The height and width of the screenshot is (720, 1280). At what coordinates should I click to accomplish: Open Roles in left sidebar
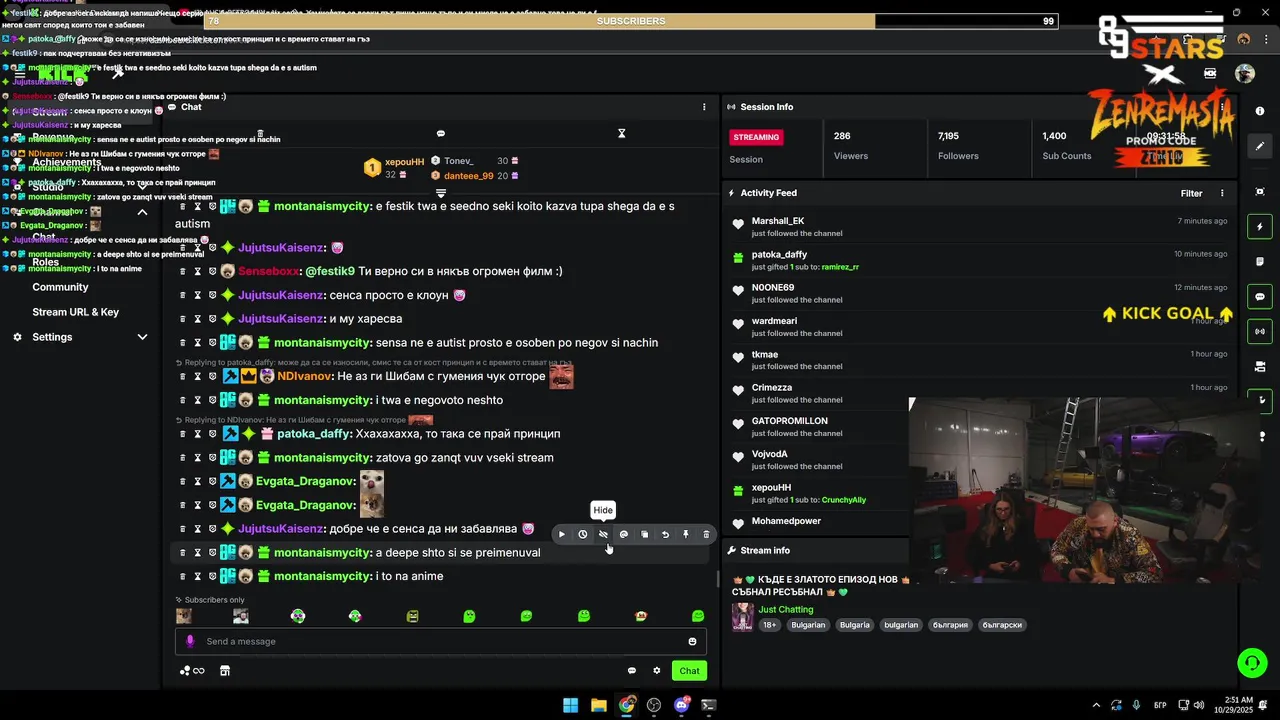(45, 262)
